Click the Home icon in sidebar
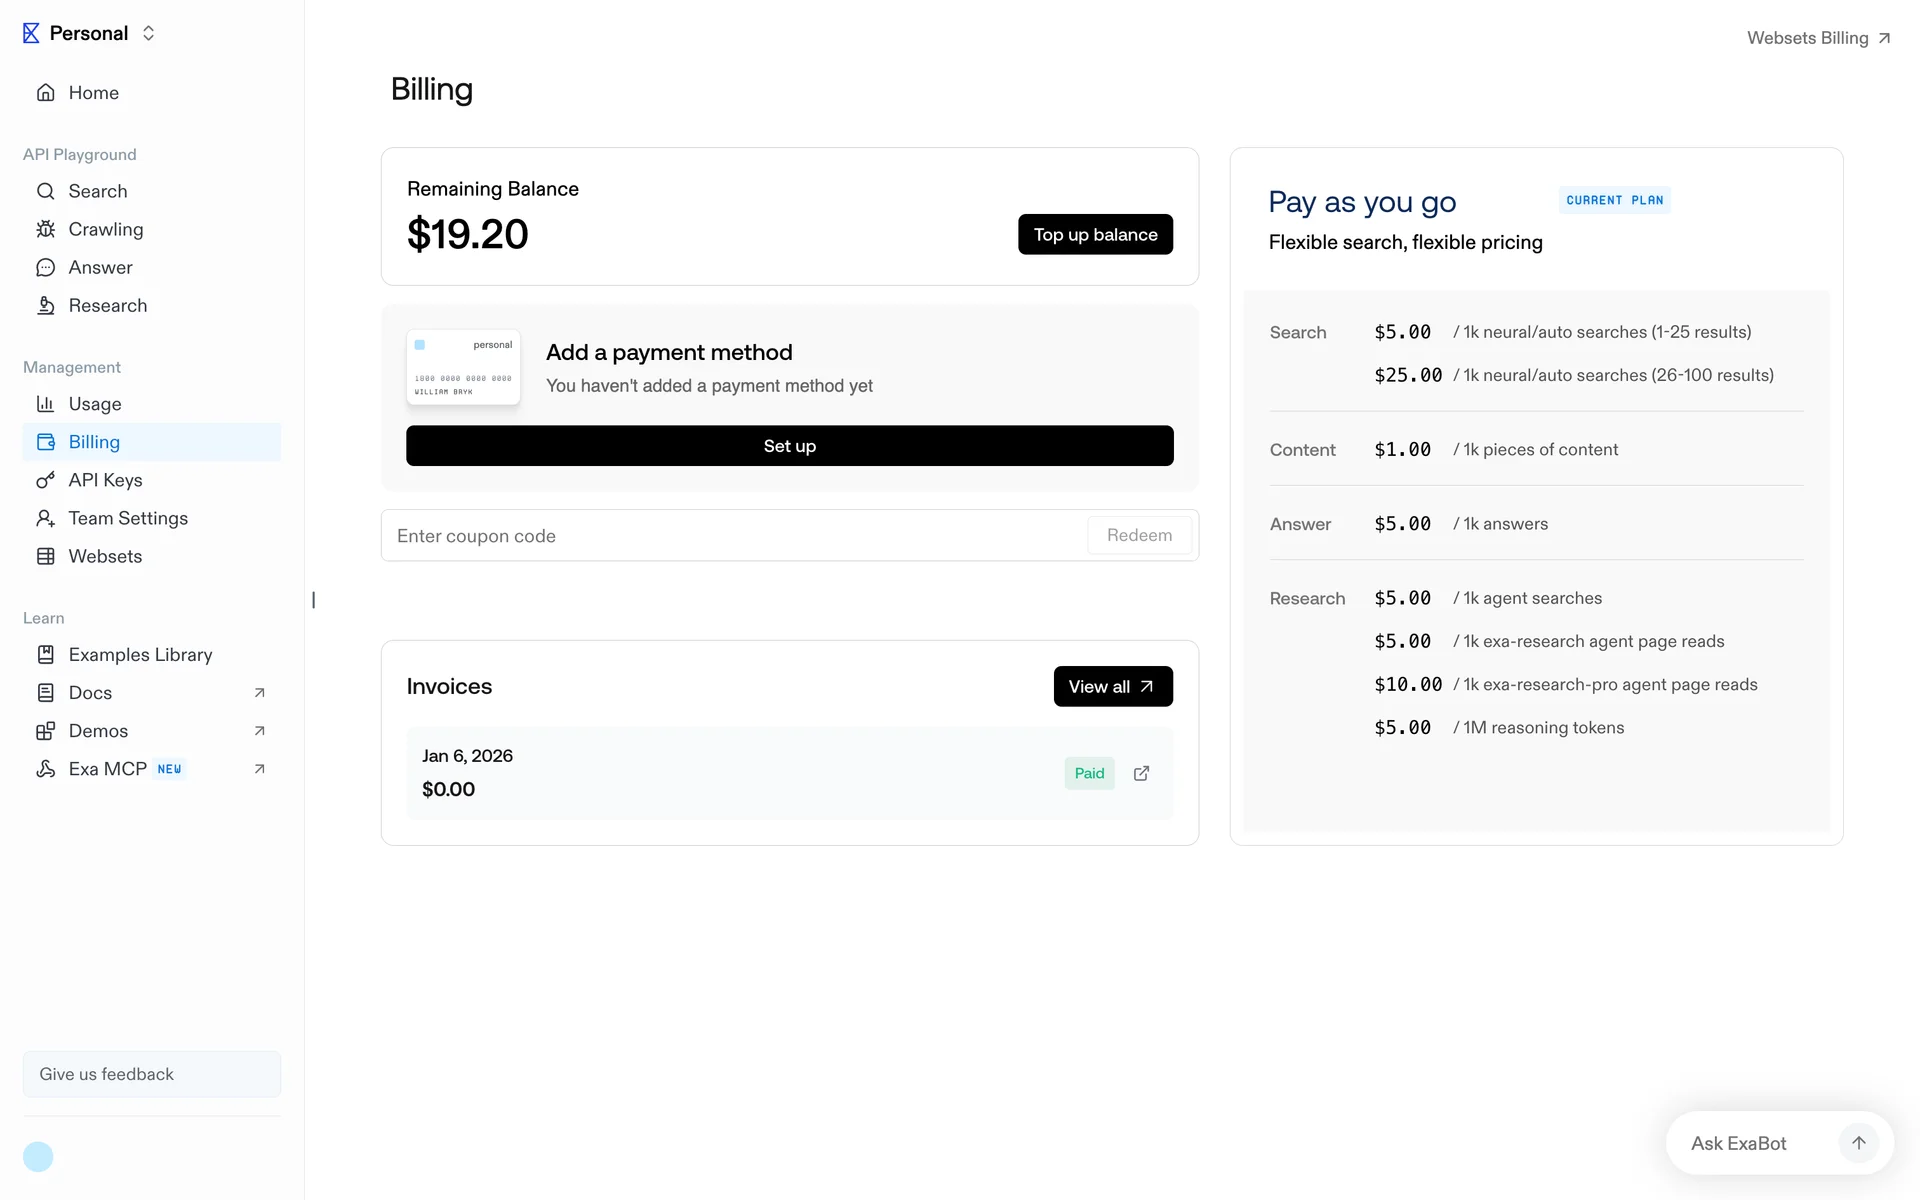Viewport: 1920px width, 1200px height. [46, 93]
